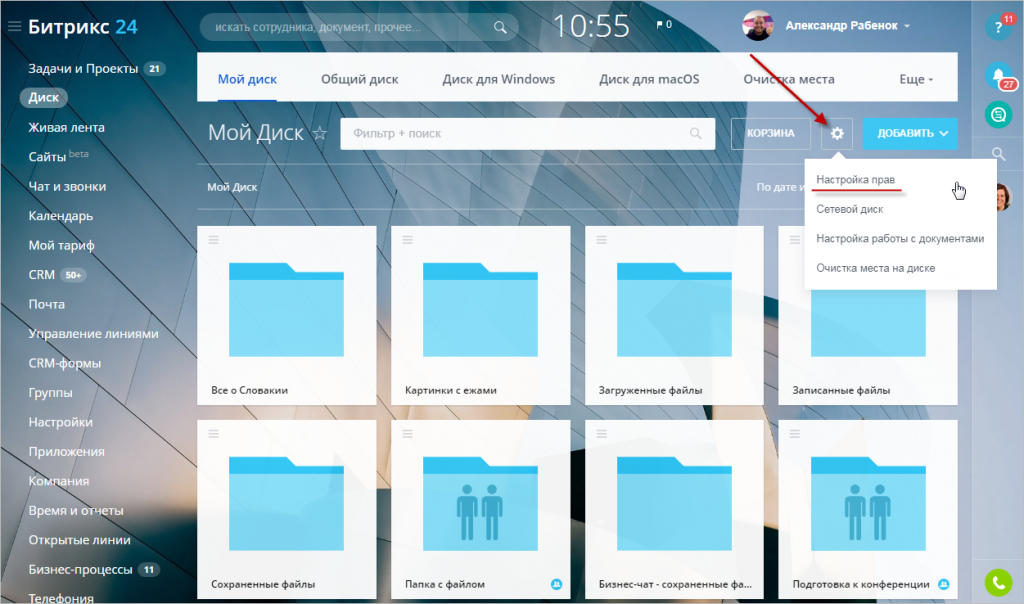Switch to the Диск для Windows tab
The width and height of the screenshot is (1024, 604).
point(498,79)
